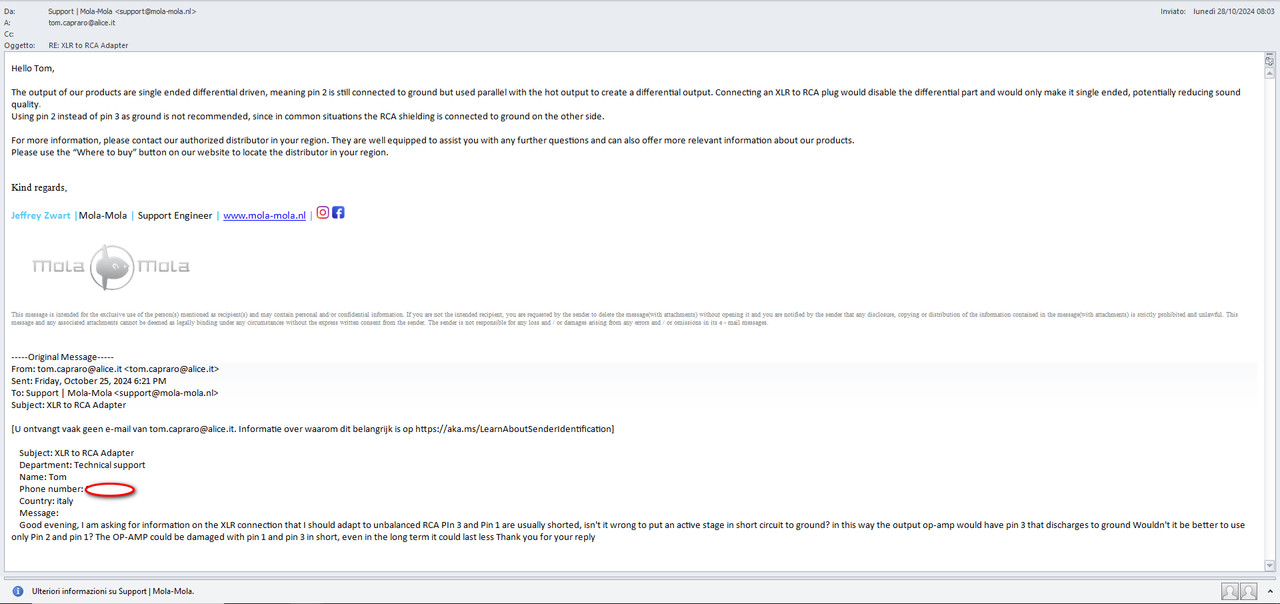Screen dimensions: 1280x604
Task: Click the 'Country: Italy' line
Action: point(46,501)
